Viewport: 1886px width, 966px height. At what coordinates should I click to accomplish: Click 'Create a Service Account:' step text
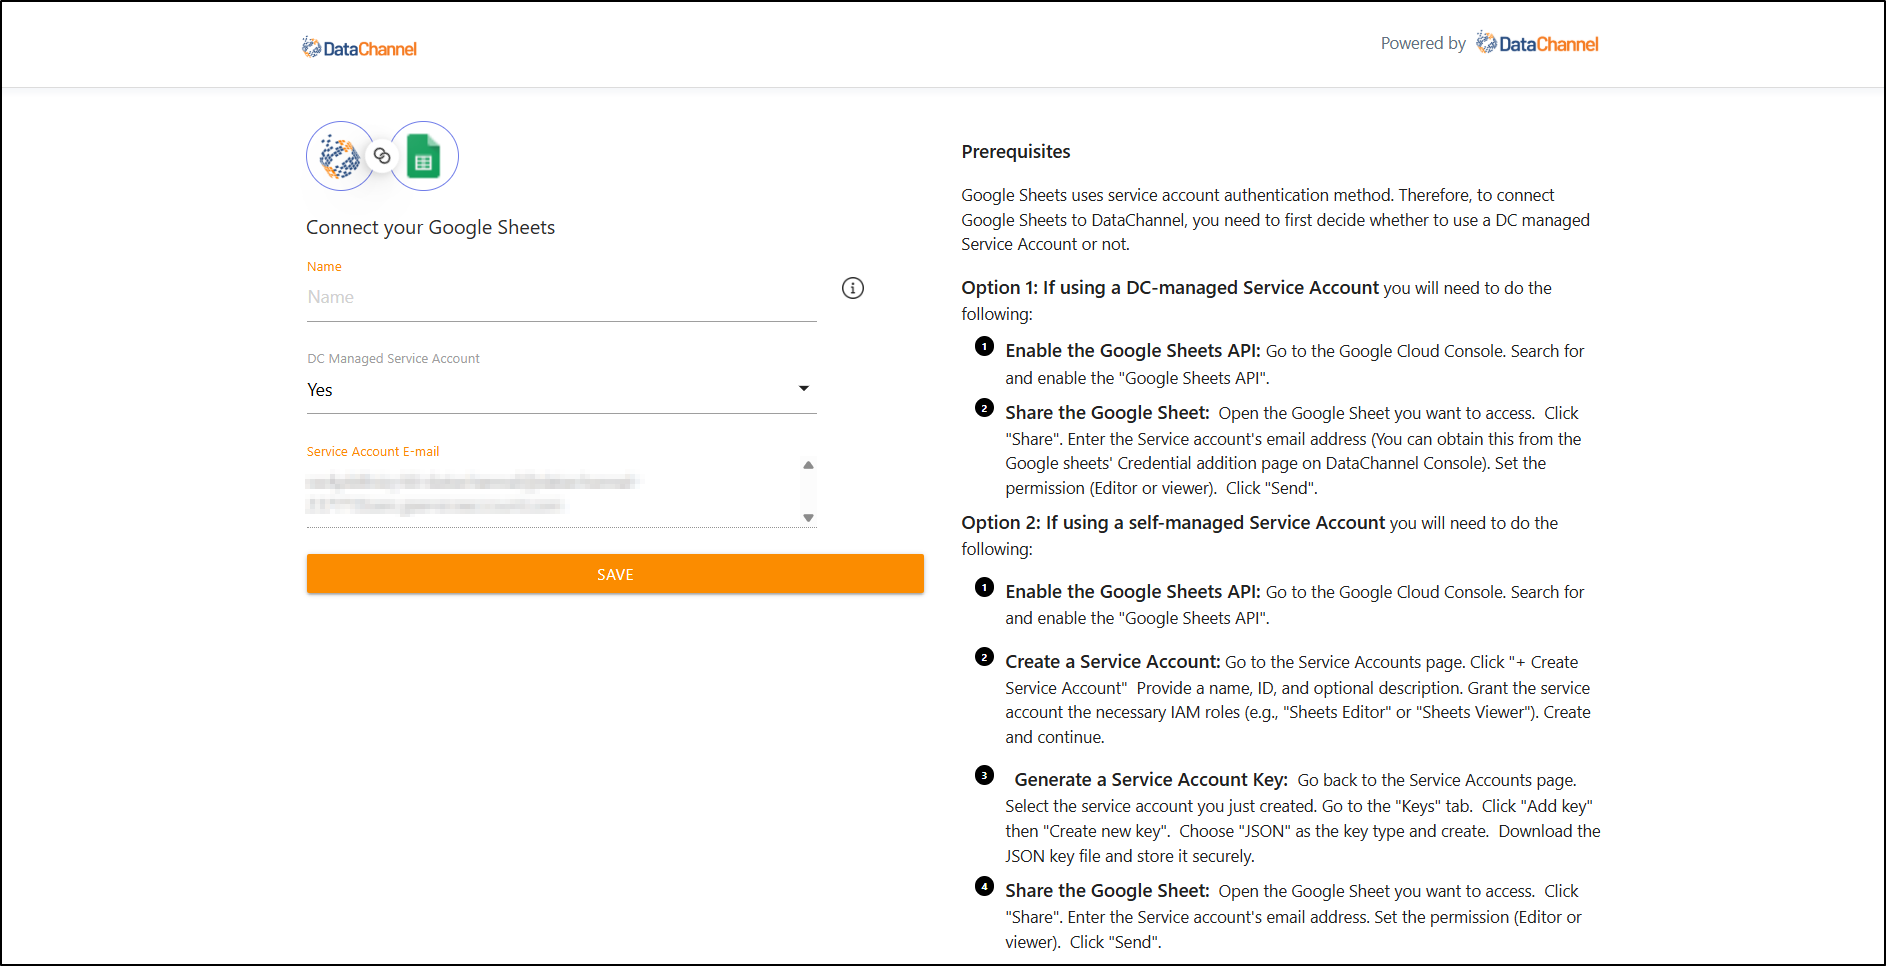point(1113,662)
